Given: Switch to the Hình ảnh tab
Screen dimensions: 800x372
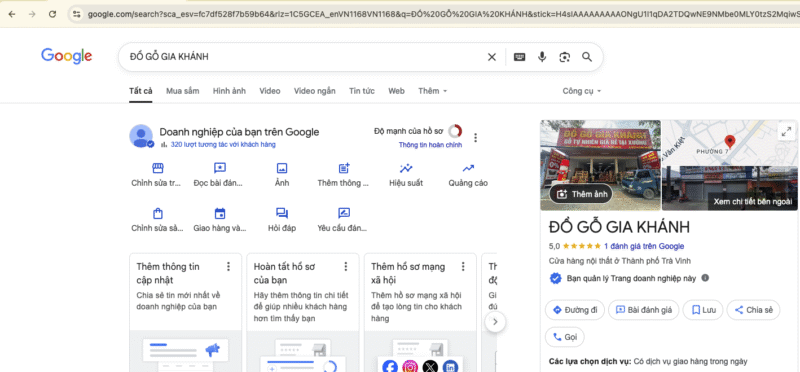Looking at the screenshot, I should point(229,91).
